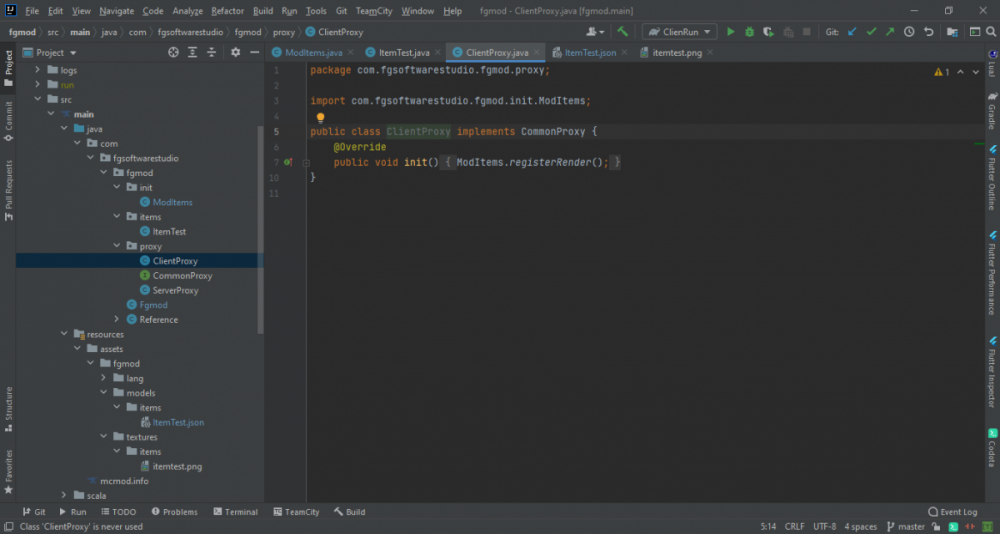Close the ClientProxy.java tab
The height and width of the screenshot is (534, 1000).
pos(537,52)
